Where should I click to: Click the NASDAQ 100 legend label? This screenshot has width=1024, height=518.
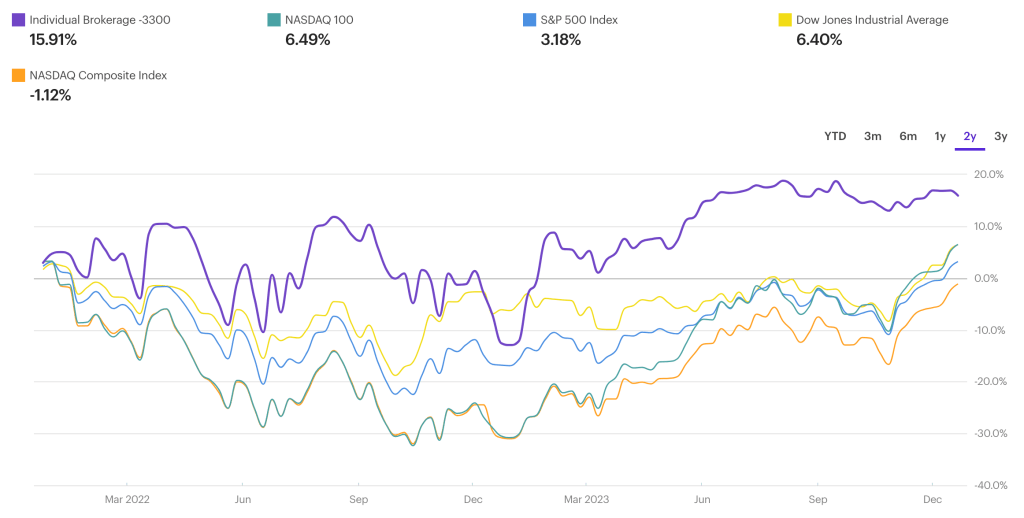(320, 19)
